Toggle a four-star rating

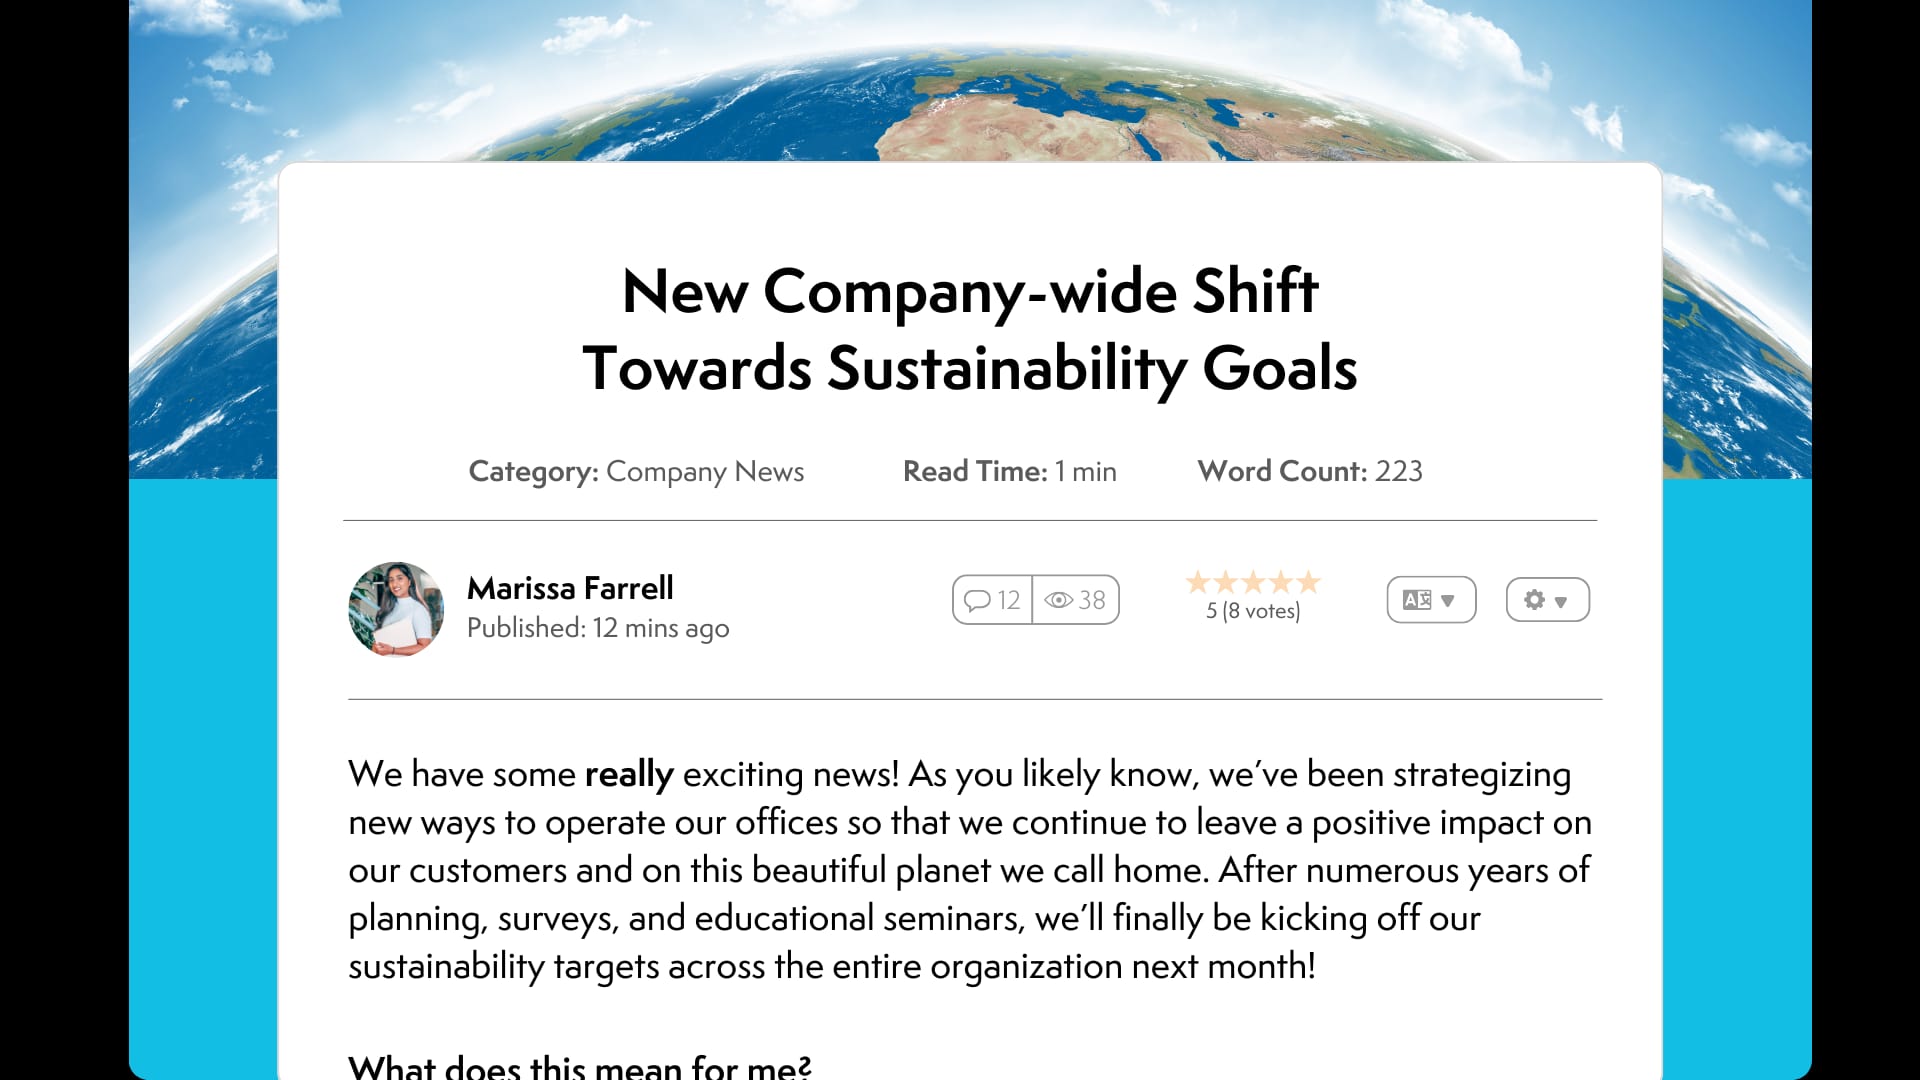point(1281,582)
